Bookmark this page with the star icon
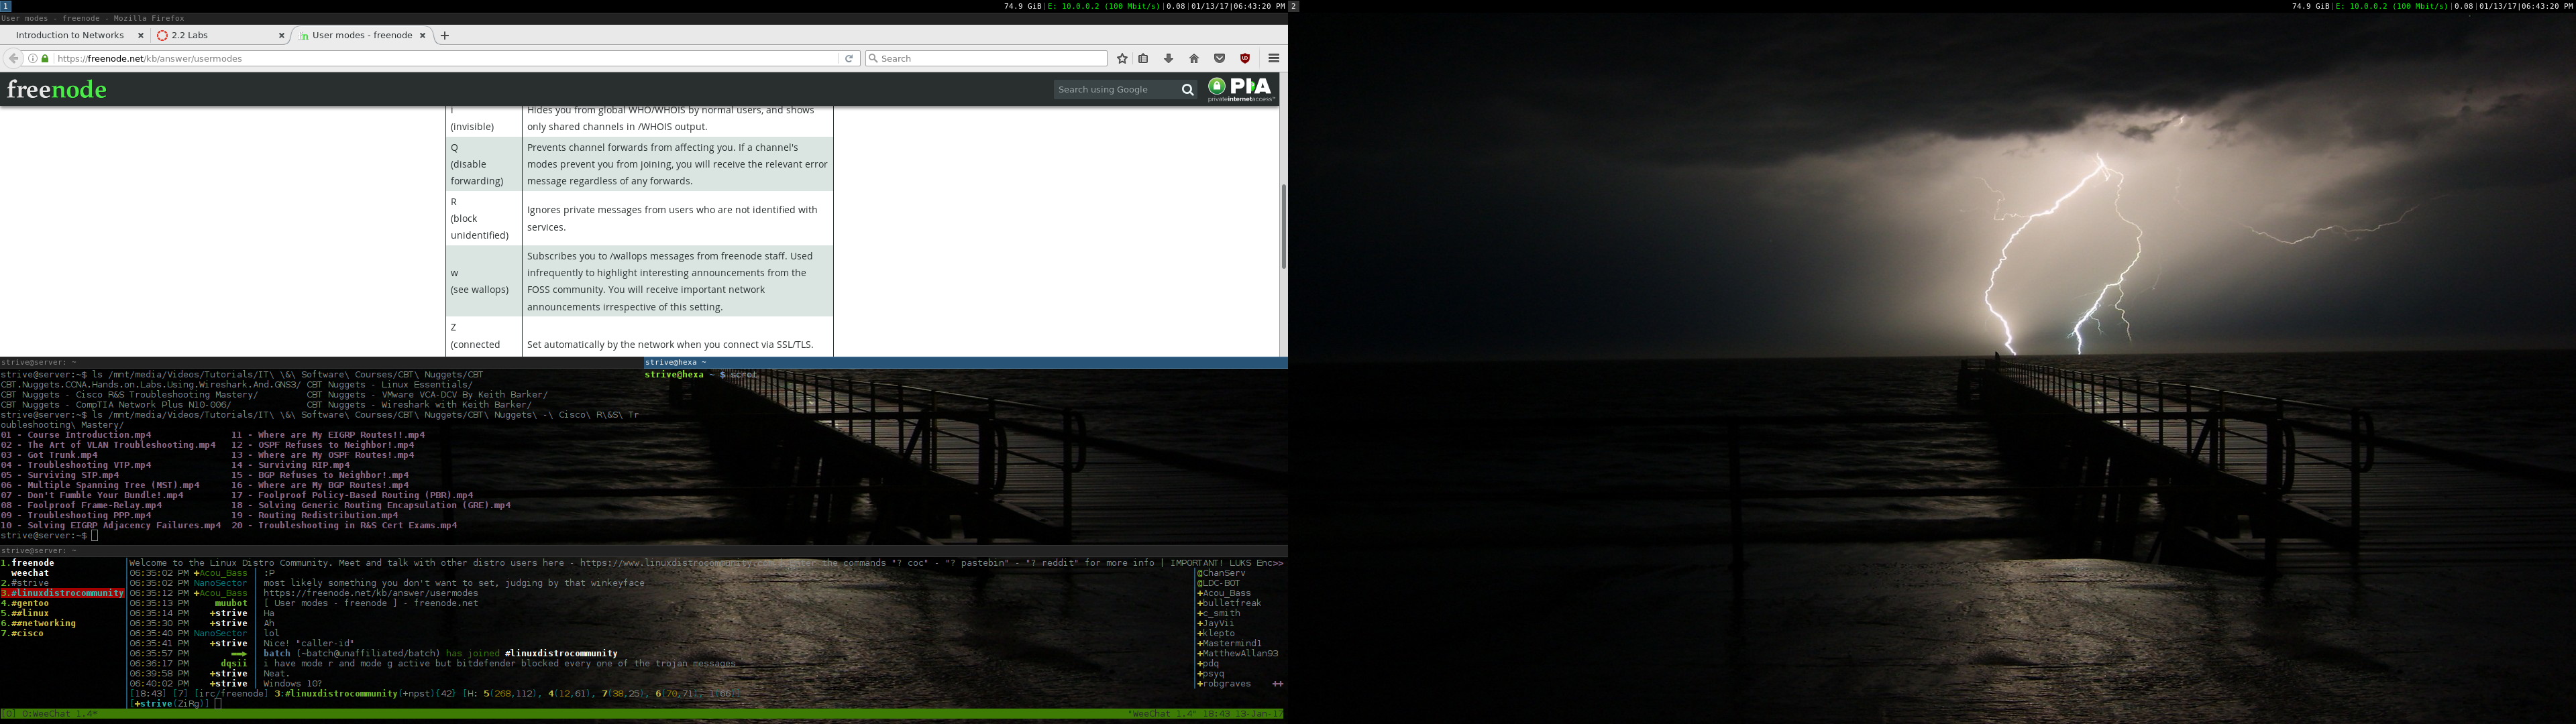Viewport: 2576px width, 724px height. coord(1122,58)
